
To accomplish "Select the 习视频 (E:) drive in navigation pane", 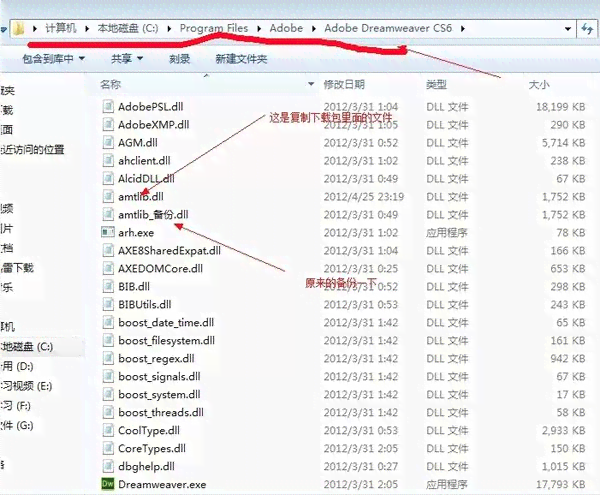I will [26, 386].
